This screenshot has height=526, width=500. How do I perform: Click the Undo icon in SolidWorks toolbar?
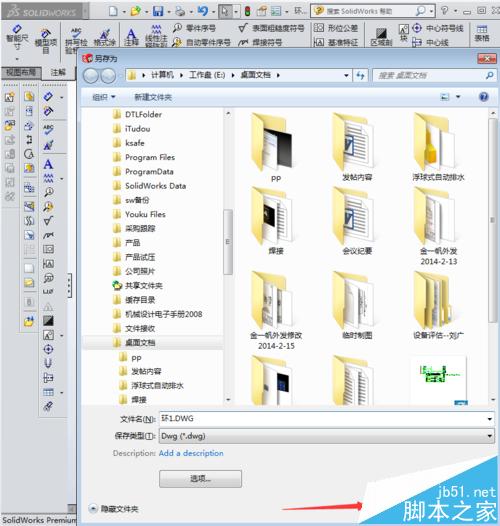[x=202, y=11]
